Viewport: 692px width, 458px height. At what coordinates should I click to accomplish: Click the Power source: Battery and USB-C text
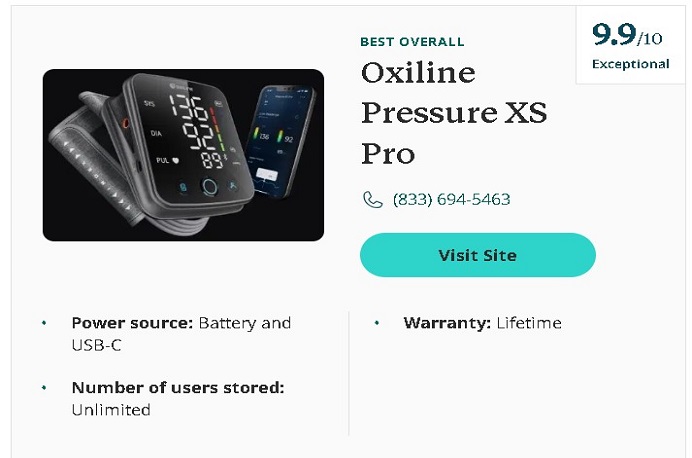click(181, 333)
